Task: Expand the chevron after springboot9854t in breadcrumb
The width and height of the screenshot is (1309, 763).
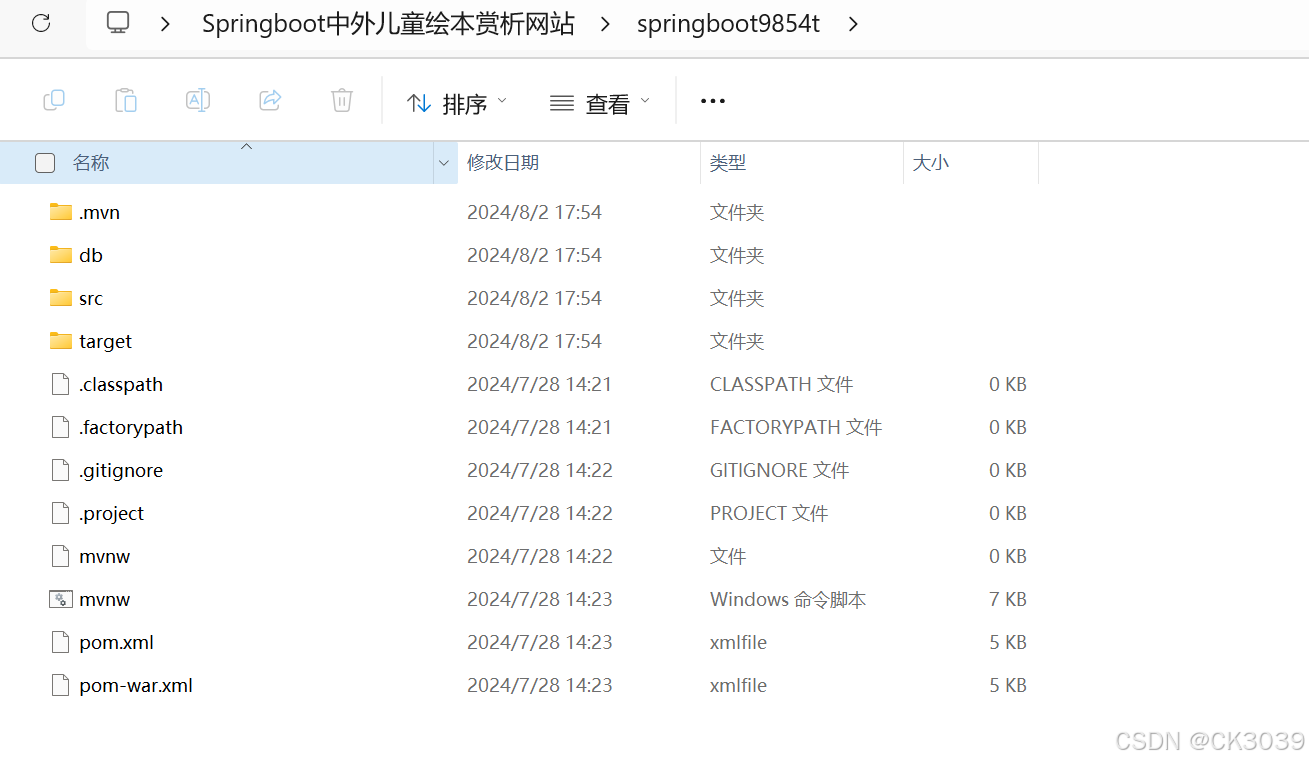Action: tap(853, 23)
